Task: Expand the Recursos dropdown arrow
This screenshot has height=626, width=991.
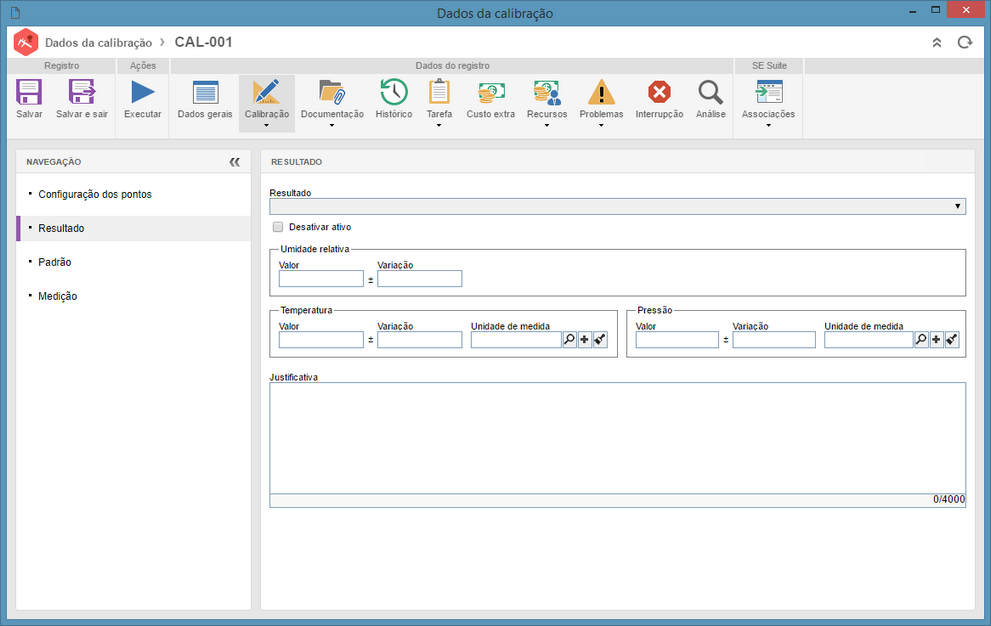Action: coord(547,125)
